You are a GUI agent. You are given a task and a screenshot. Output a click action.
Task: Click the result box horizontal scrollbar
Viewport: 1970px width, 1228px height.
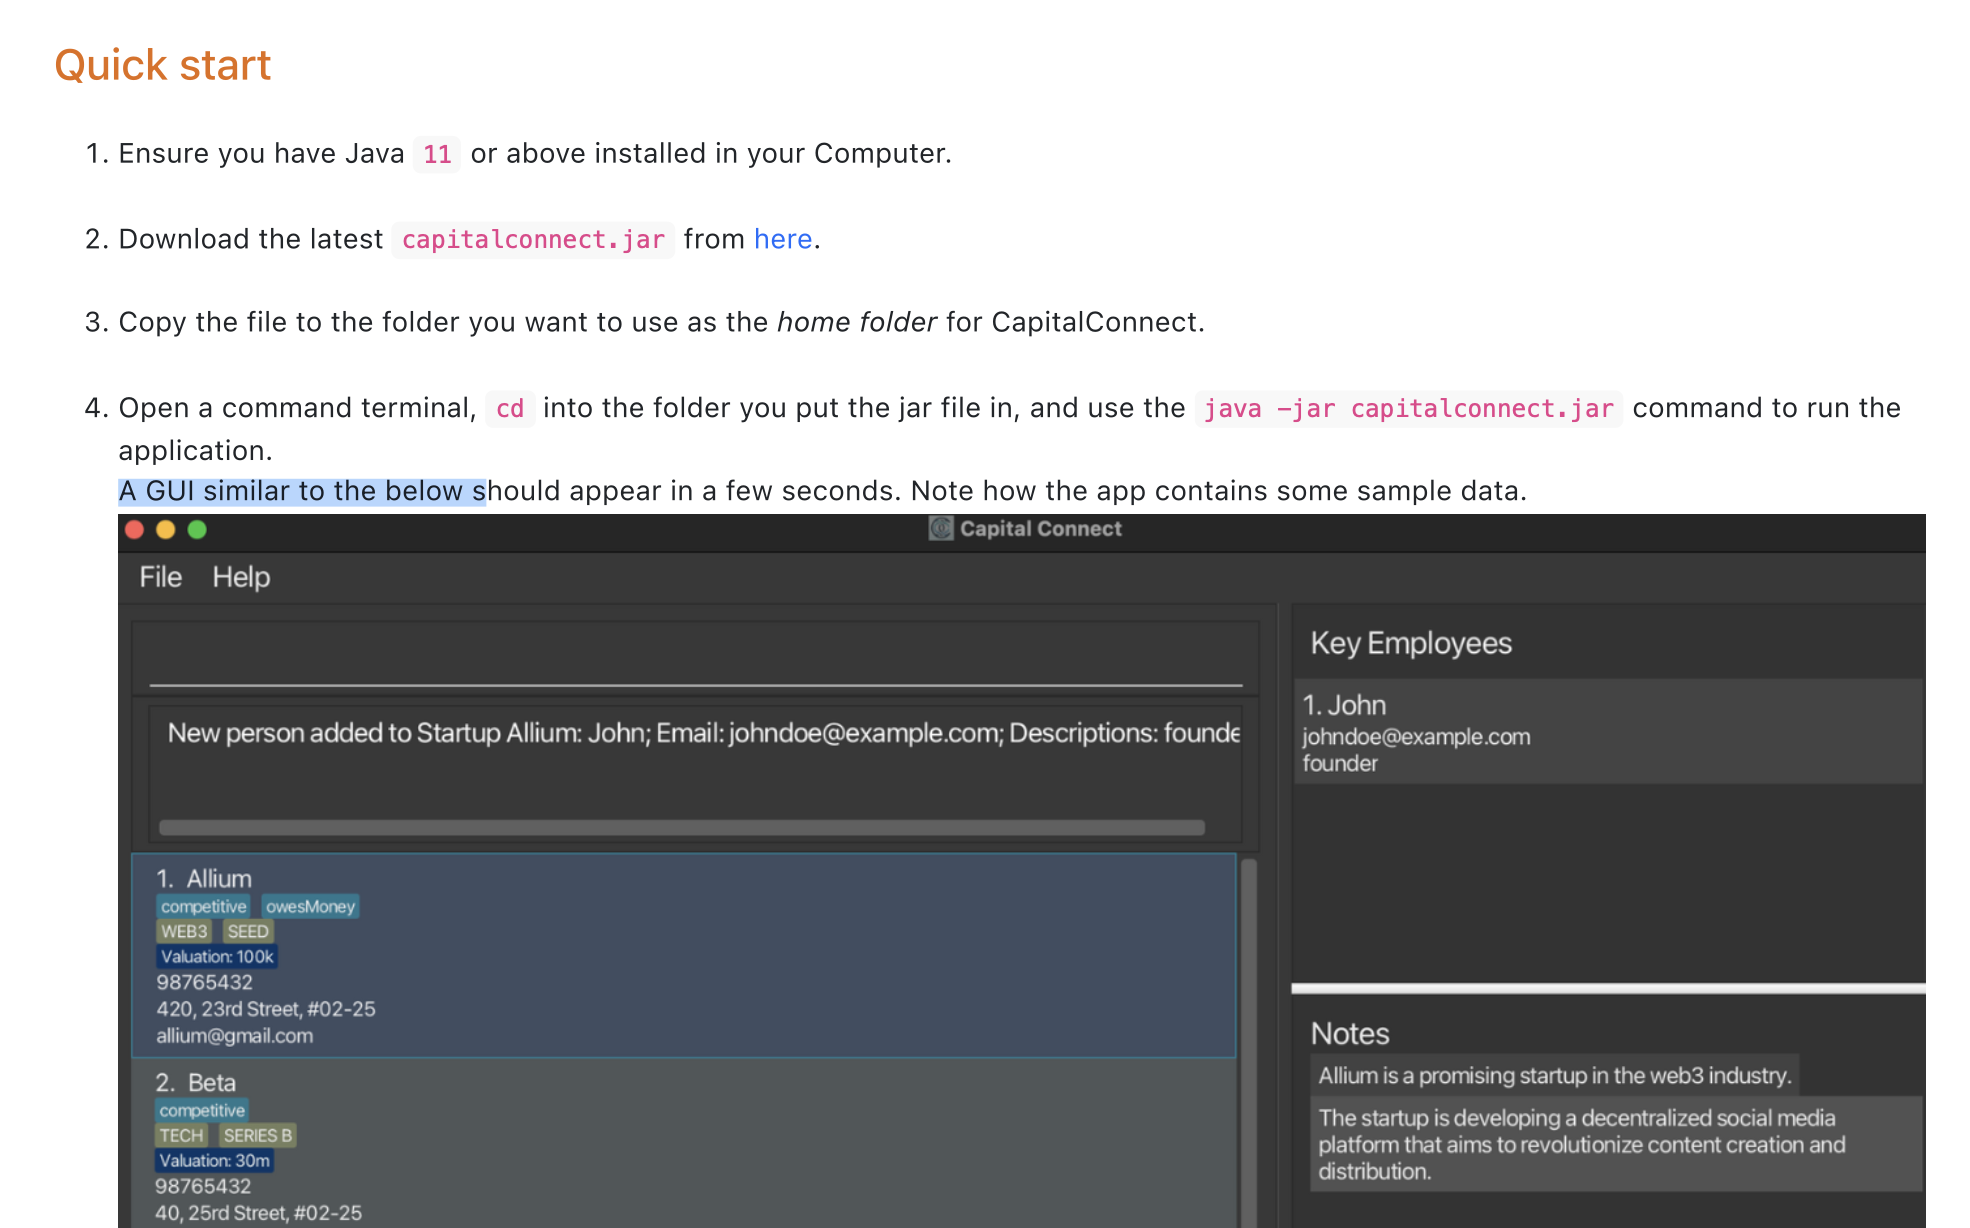[681, 827]
